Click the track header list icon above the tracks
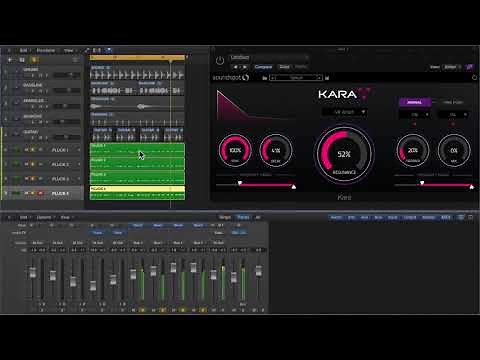This screenshot has width=480, height=360. coord(76,60)
